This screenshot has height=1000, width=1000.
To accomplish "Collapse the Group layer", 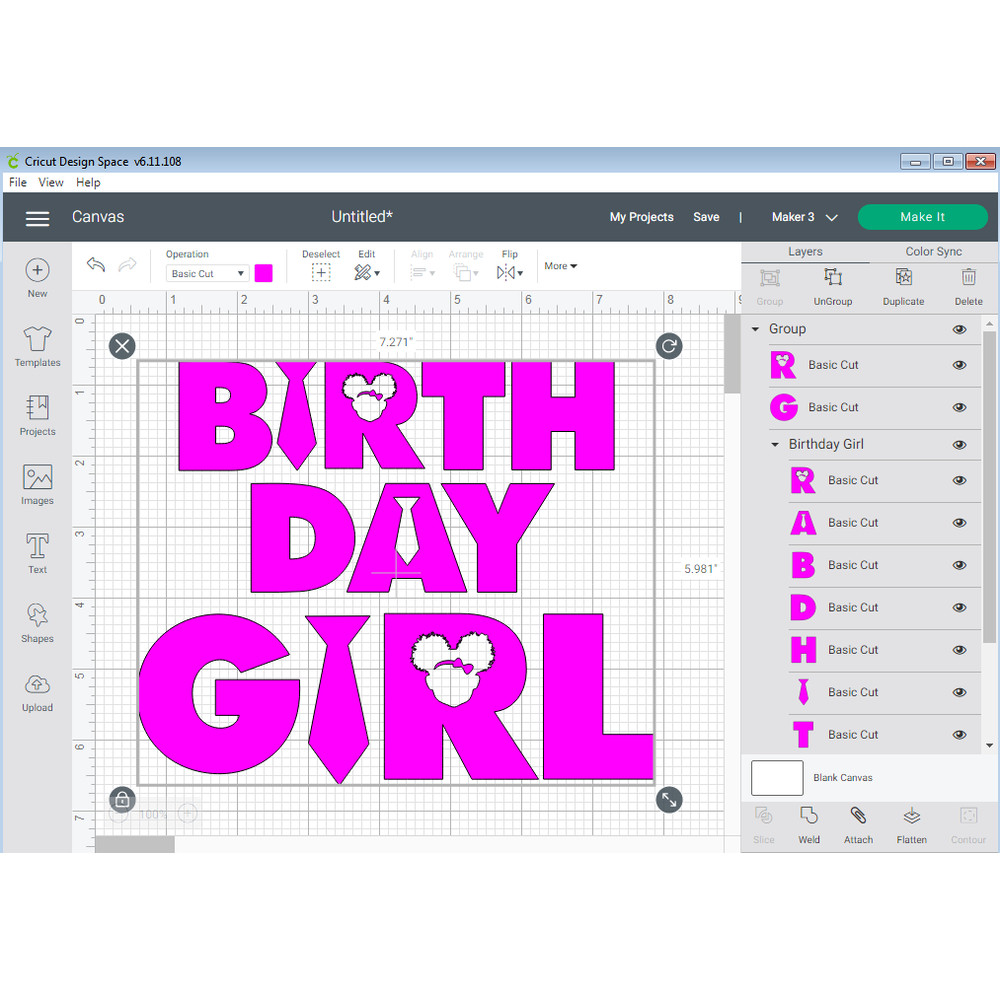I will click(x=755, y=328).
